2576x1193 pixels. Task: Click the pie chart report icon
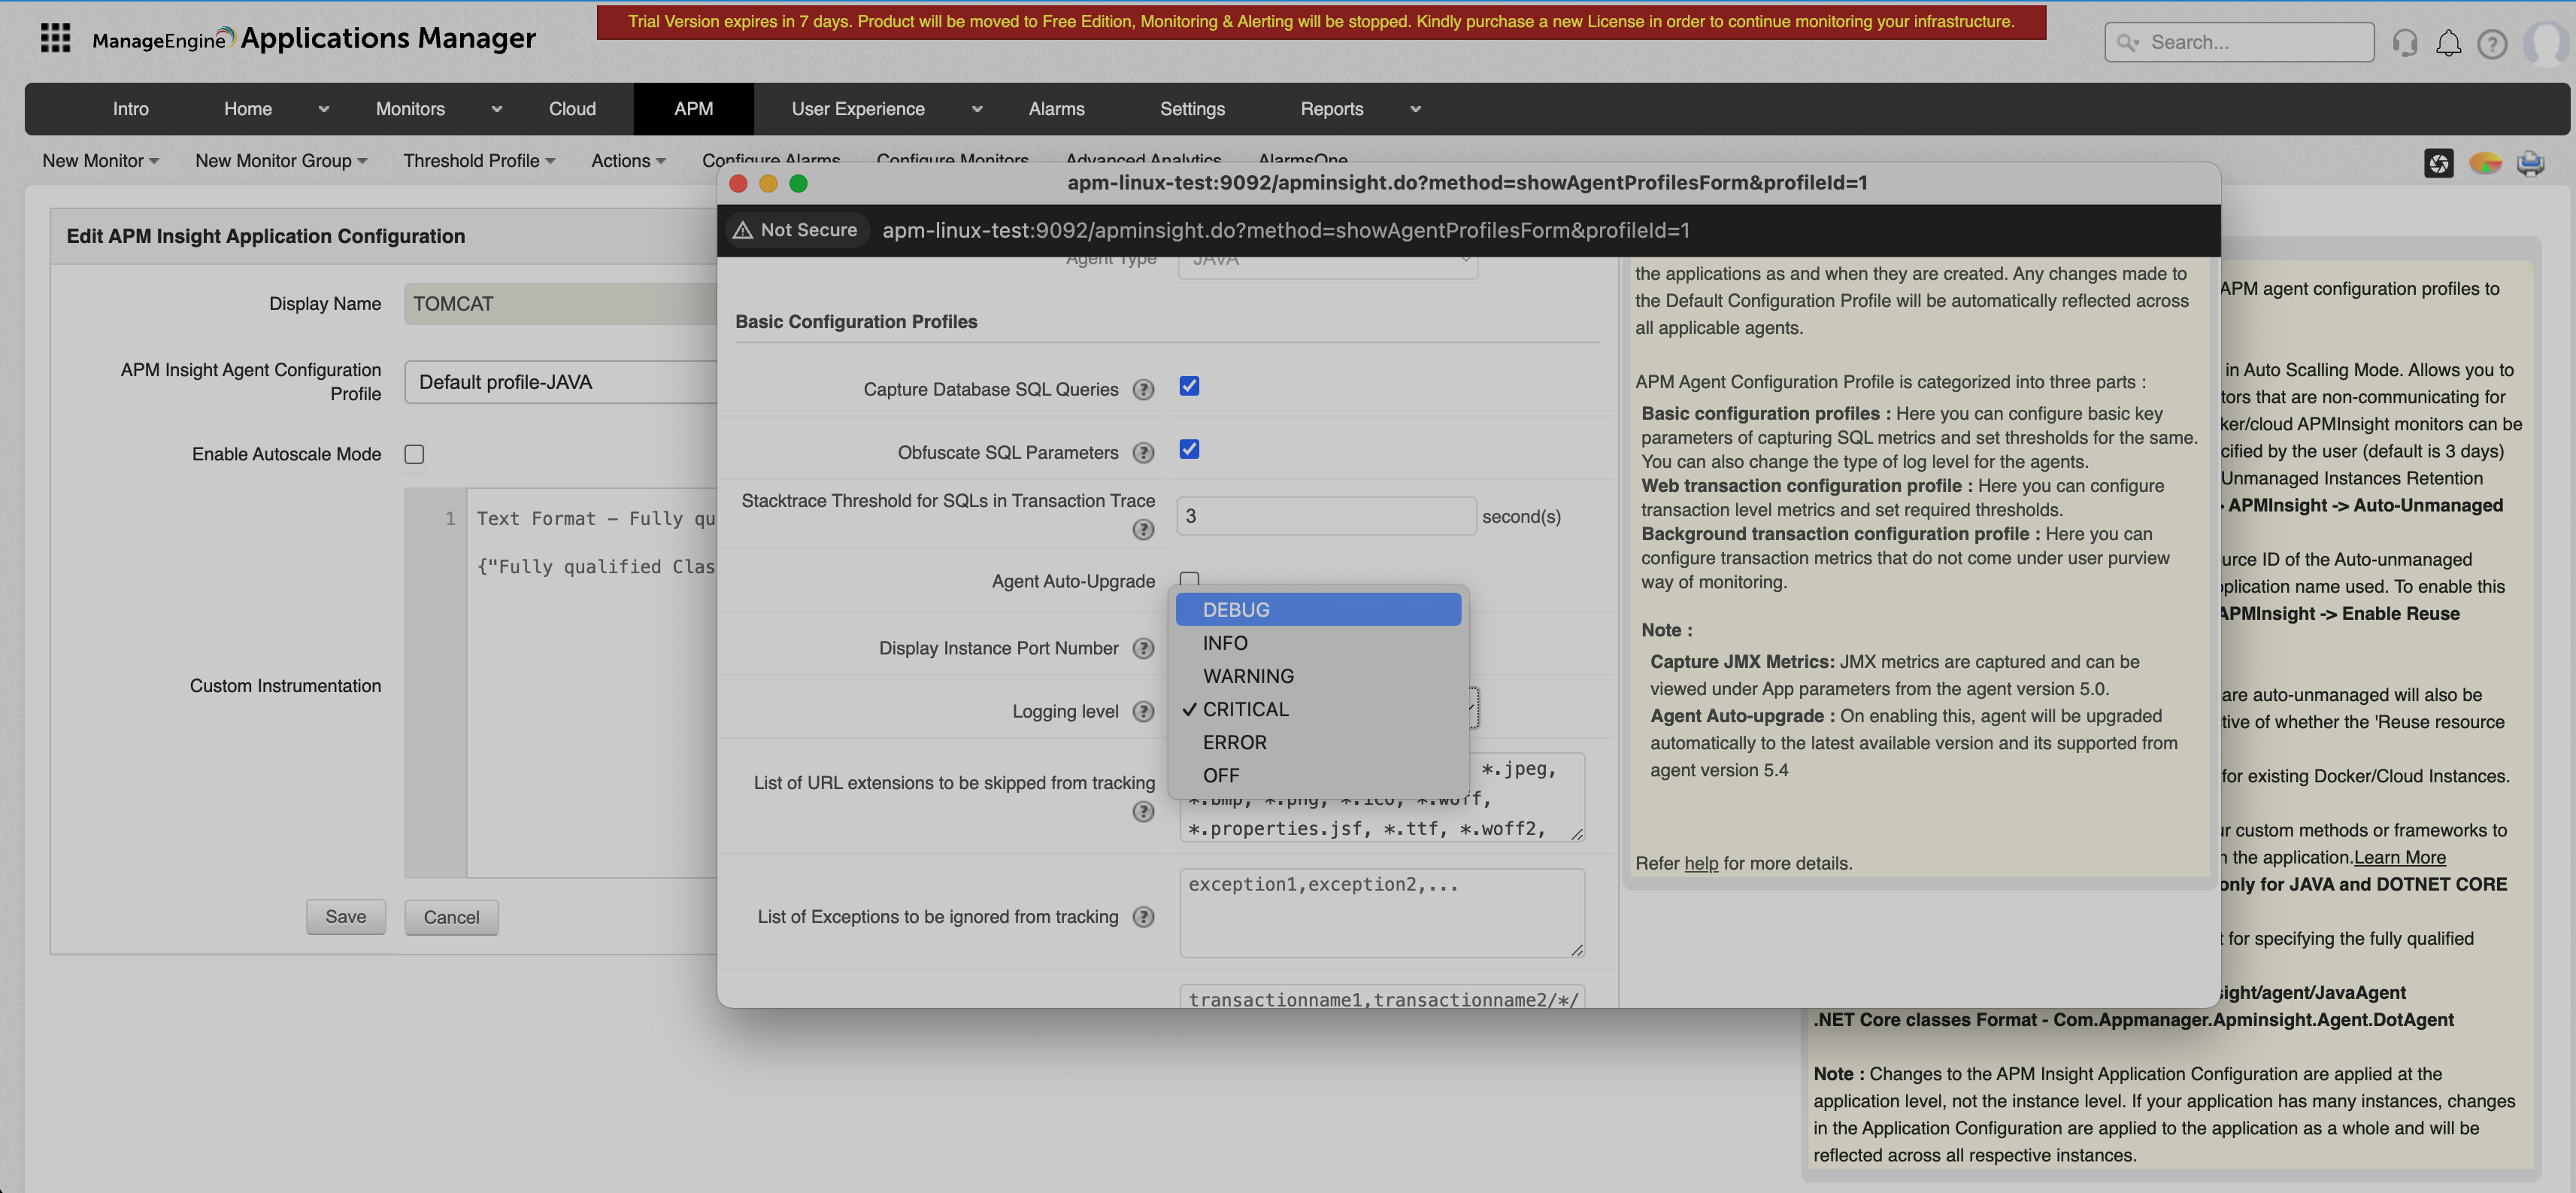pyautogui.click(x=2484, y=163)
